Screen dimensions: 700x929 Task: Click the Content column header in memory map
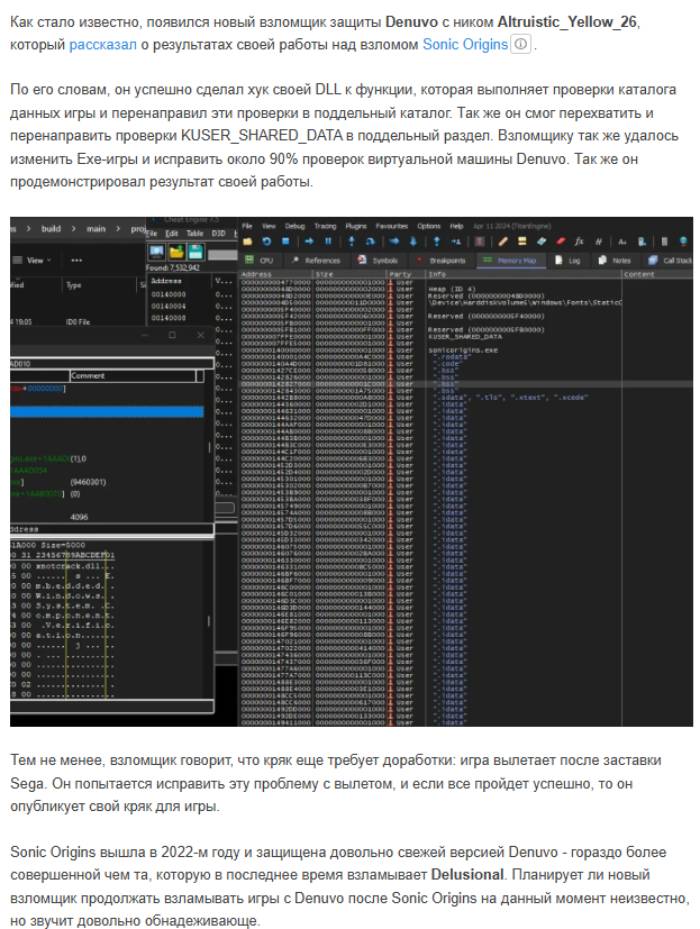[x=657, y=274]
